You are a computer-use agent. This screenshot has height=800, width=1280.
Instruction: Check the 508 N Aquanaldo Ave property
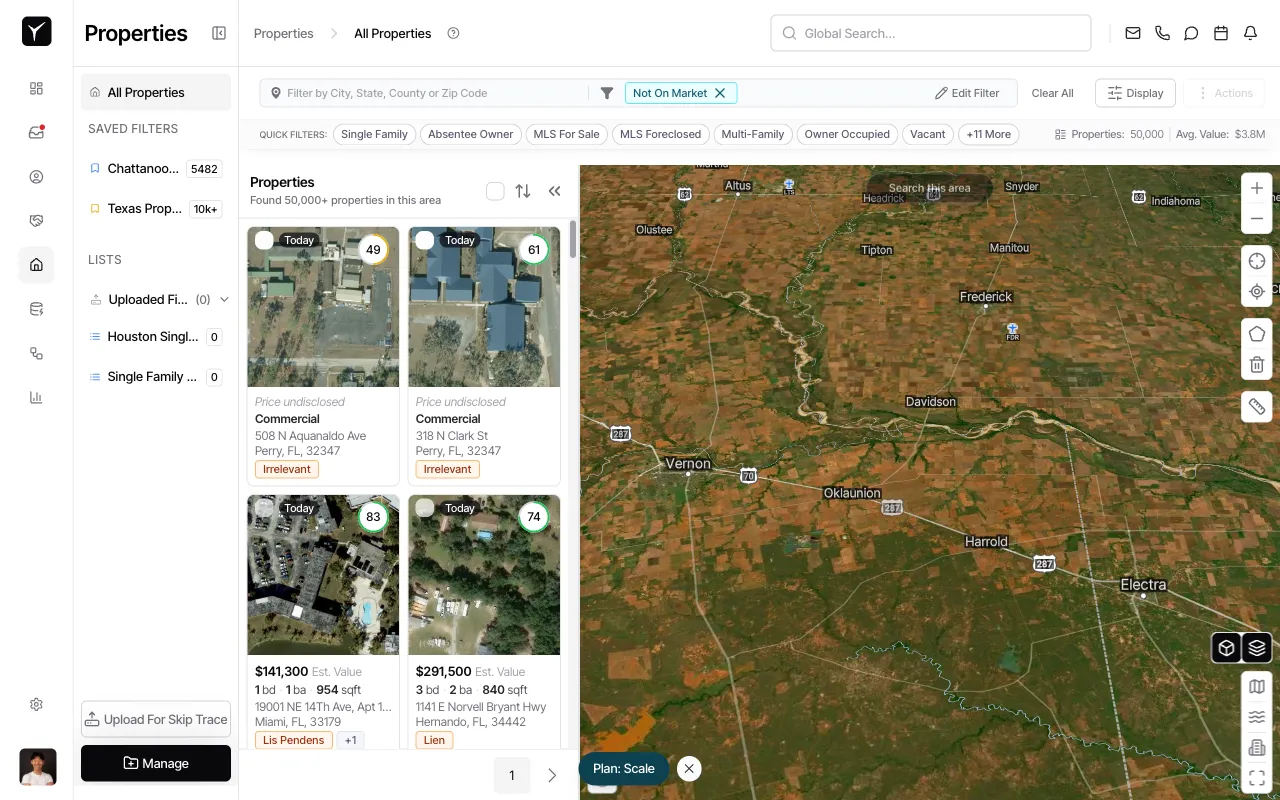pos(264,240)
